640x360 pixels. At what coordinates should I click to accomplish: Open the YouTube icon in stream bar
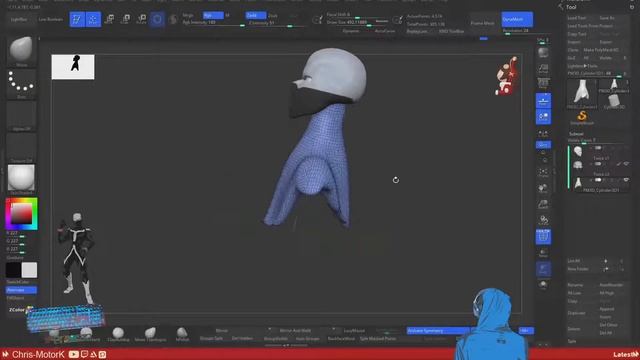coord(73,354)
